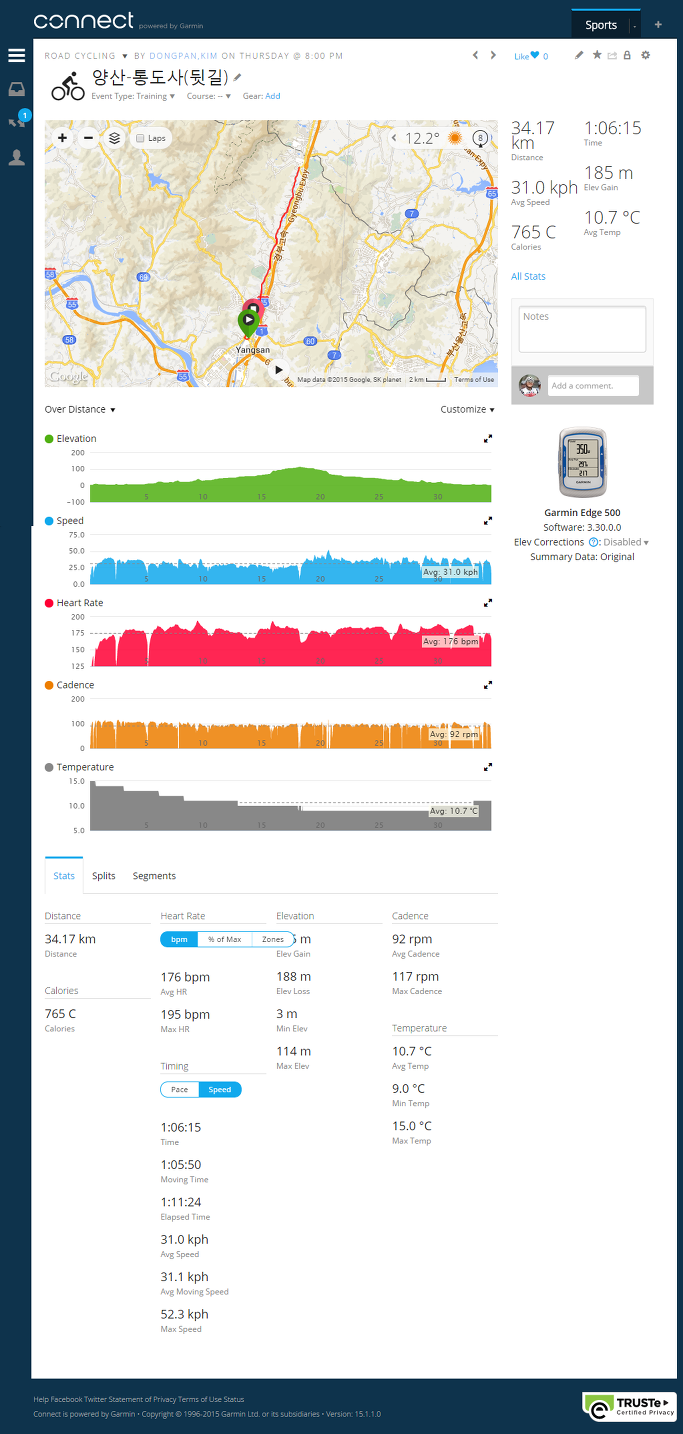The width and height of the screenshot is (683, 1434).
Task: Open map Terms of Use link
Action: [474, 380]
